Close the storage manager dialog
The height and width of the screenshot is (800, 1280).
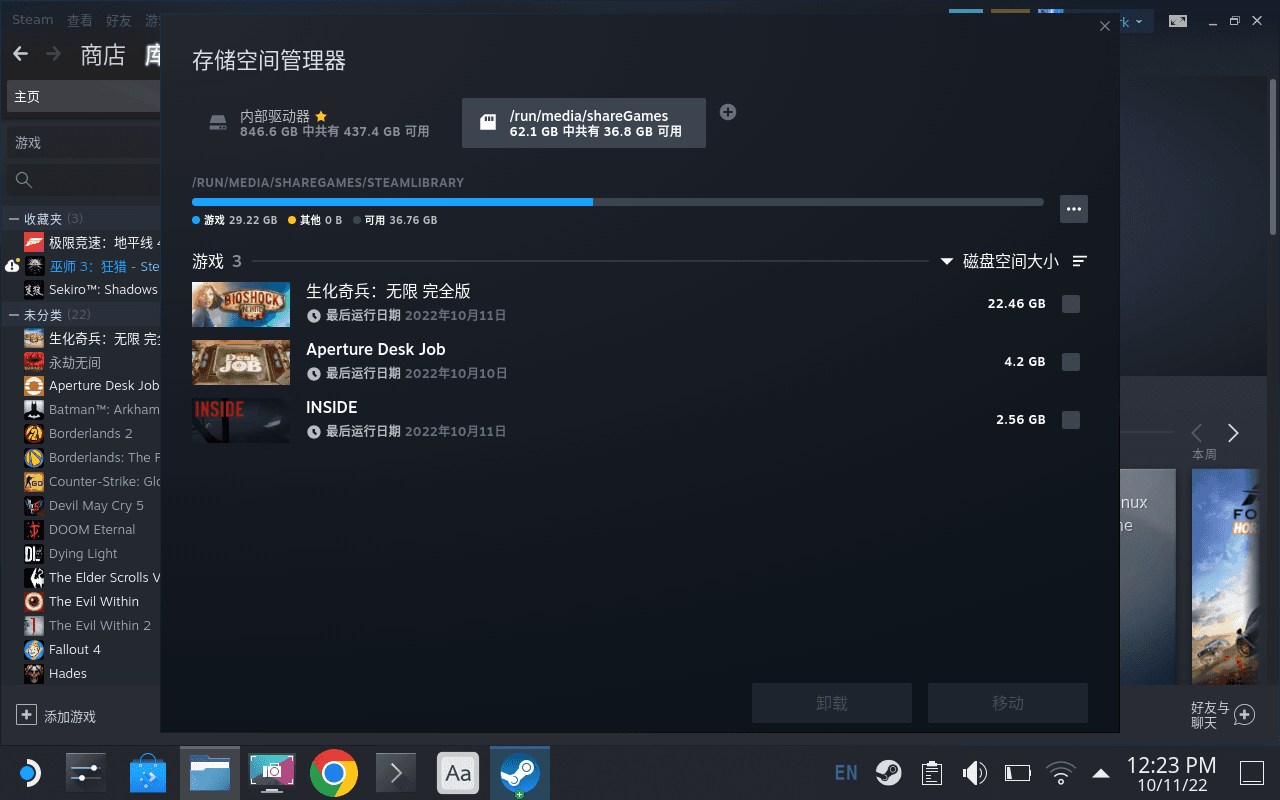pyautogui.click(x=1105, y=26)
